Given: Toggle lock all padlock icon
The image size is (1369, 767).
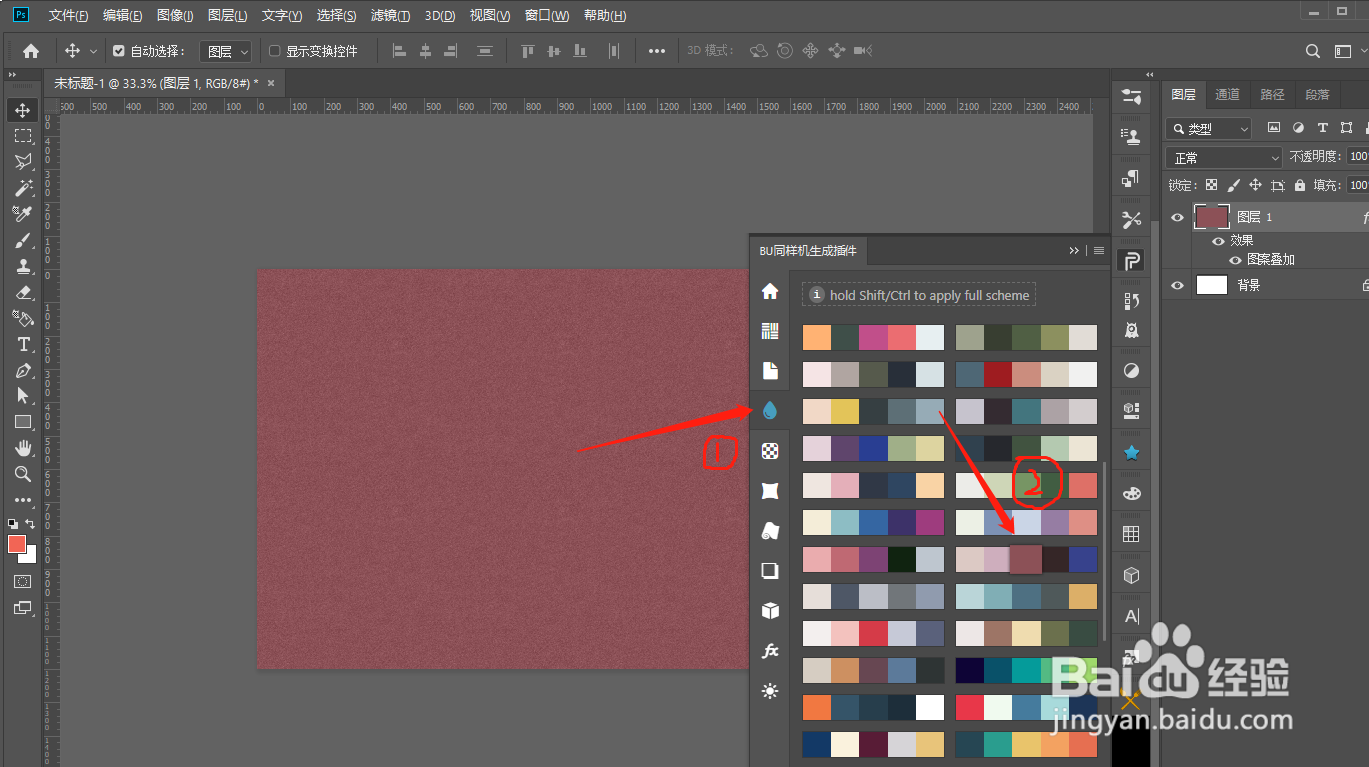Looking at the screenshot, I should [x=1300, y=185].
